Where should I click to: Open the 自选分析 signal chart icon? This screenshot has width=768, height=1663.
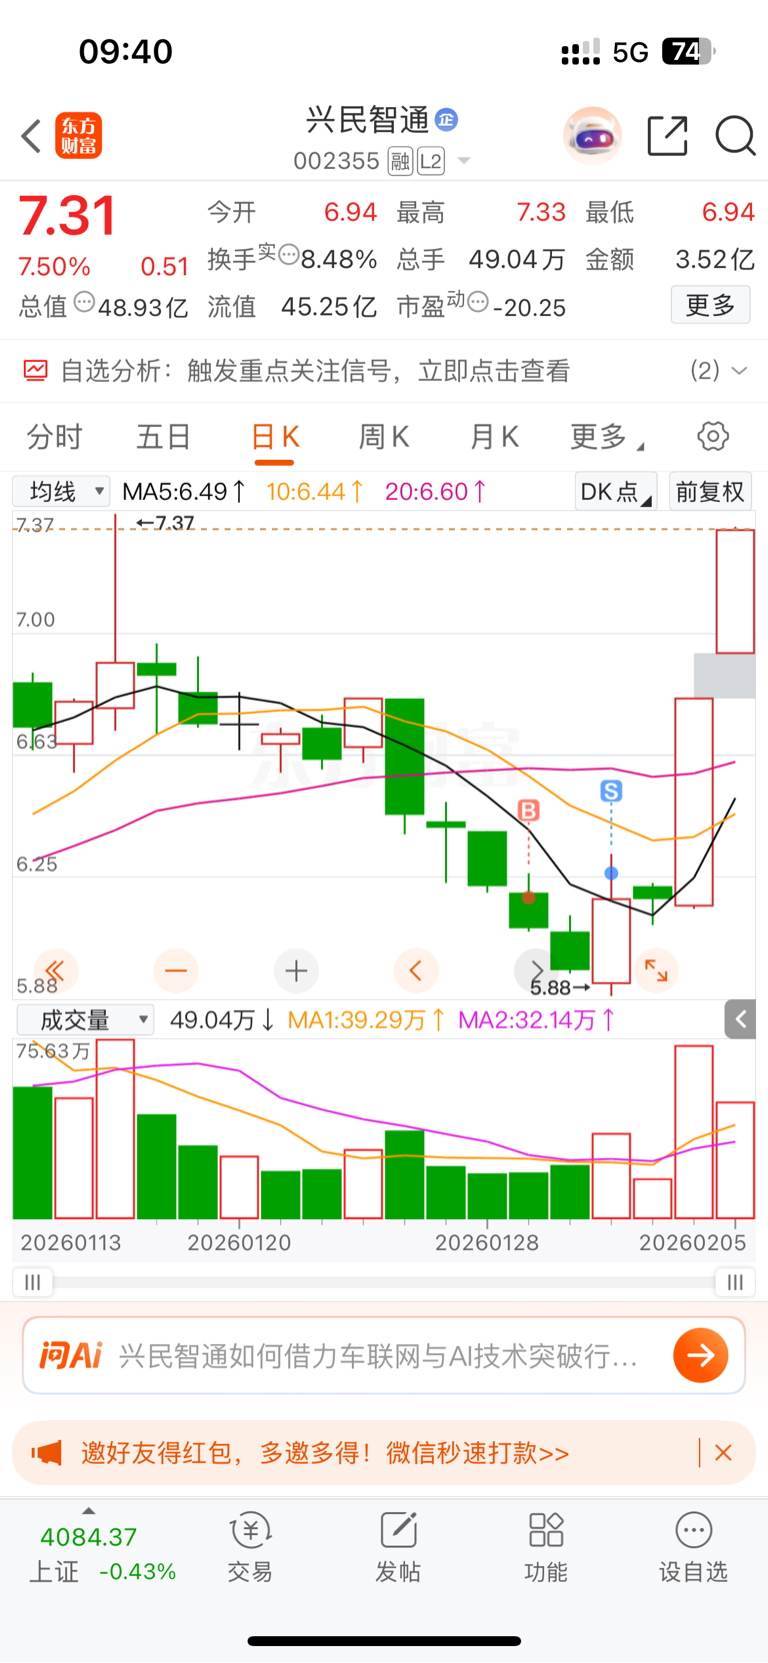tap(35, 371)
